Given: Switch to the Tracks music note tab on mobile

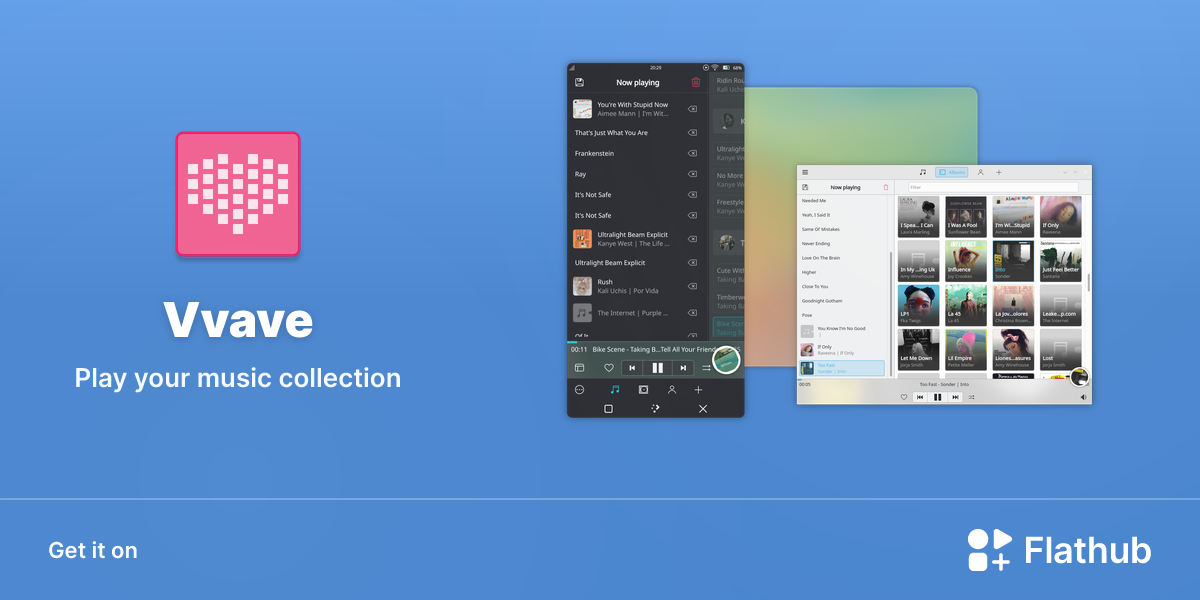Looking at the screenshot, I should point(615,389).
